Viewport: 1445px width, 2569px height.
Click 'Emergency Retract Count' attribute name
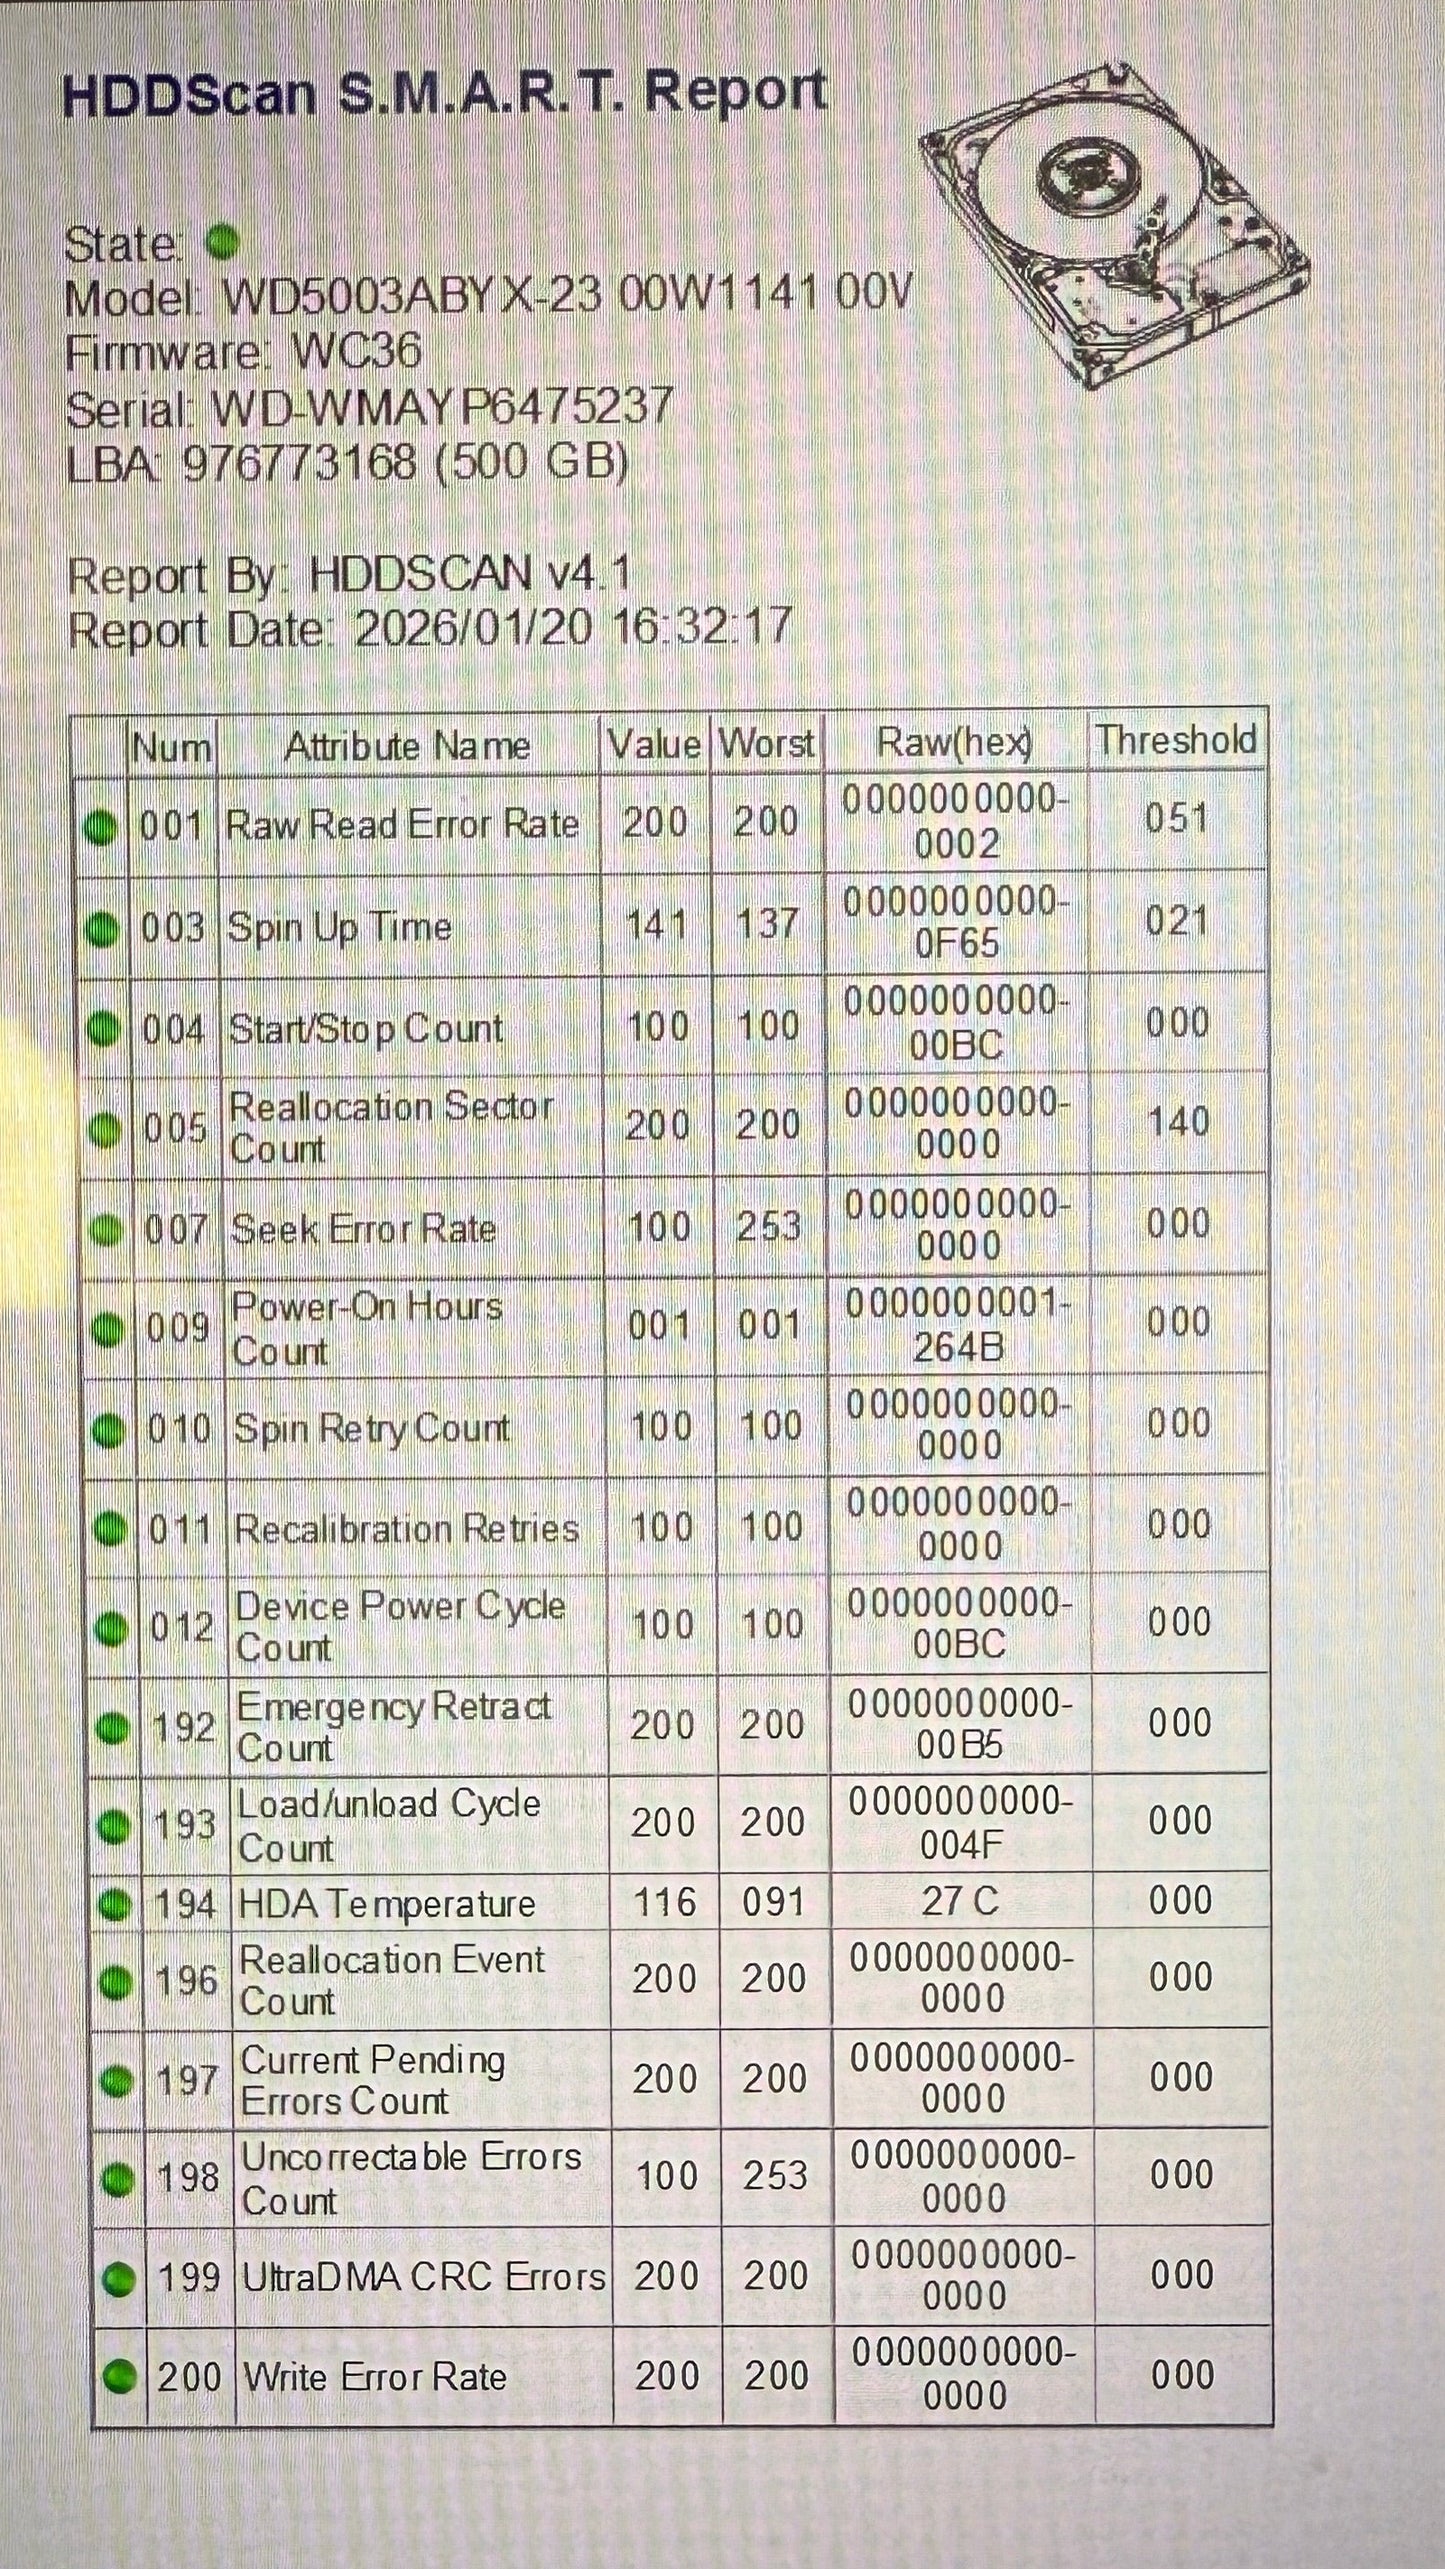click(x=394, y=1728)
